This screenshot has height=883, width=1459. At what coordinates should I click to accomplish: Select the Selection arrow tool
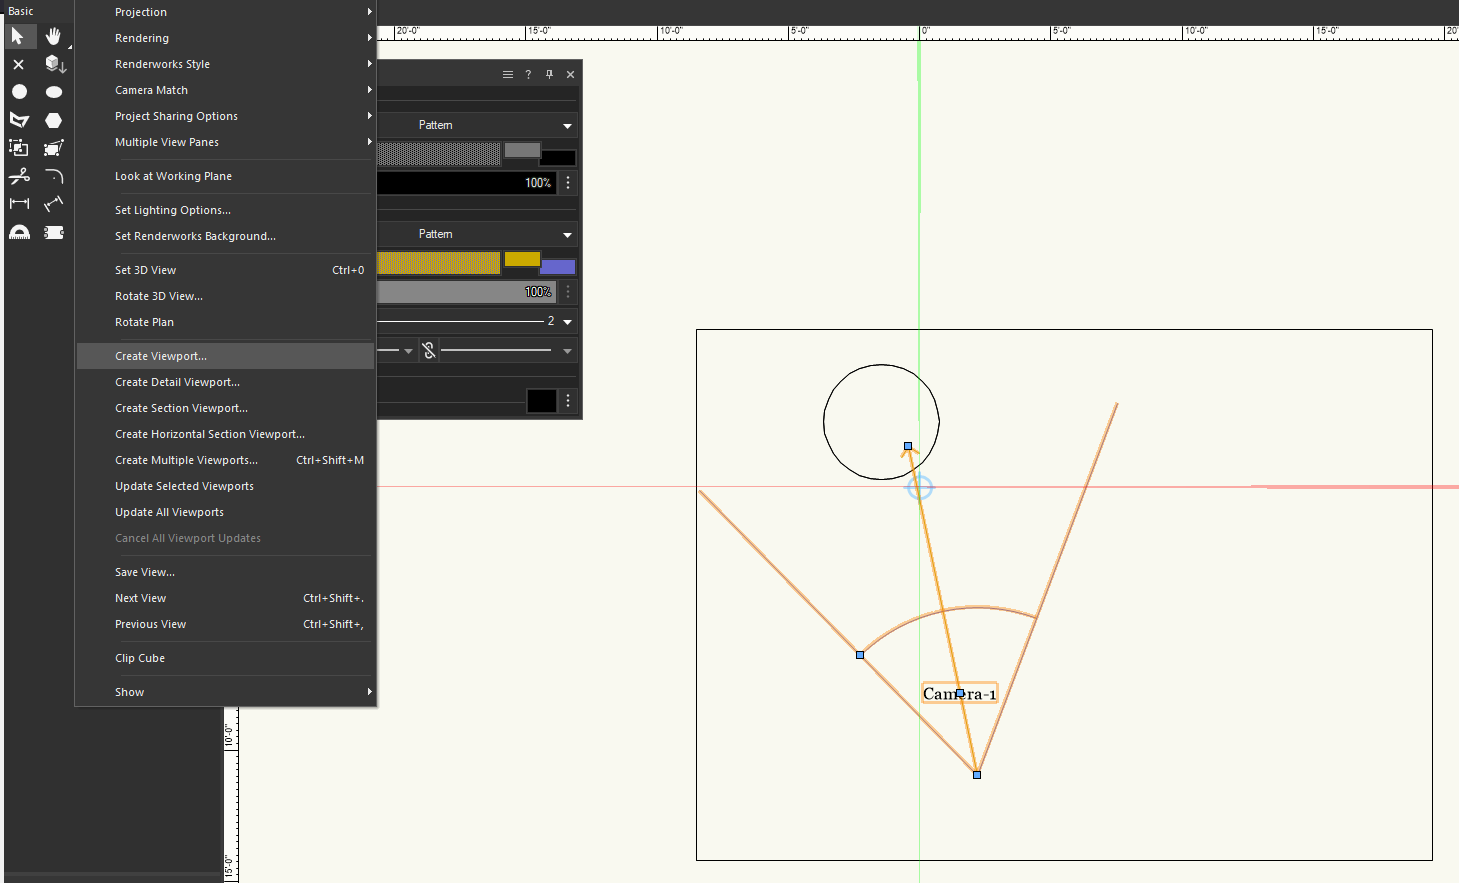(18, 36)
